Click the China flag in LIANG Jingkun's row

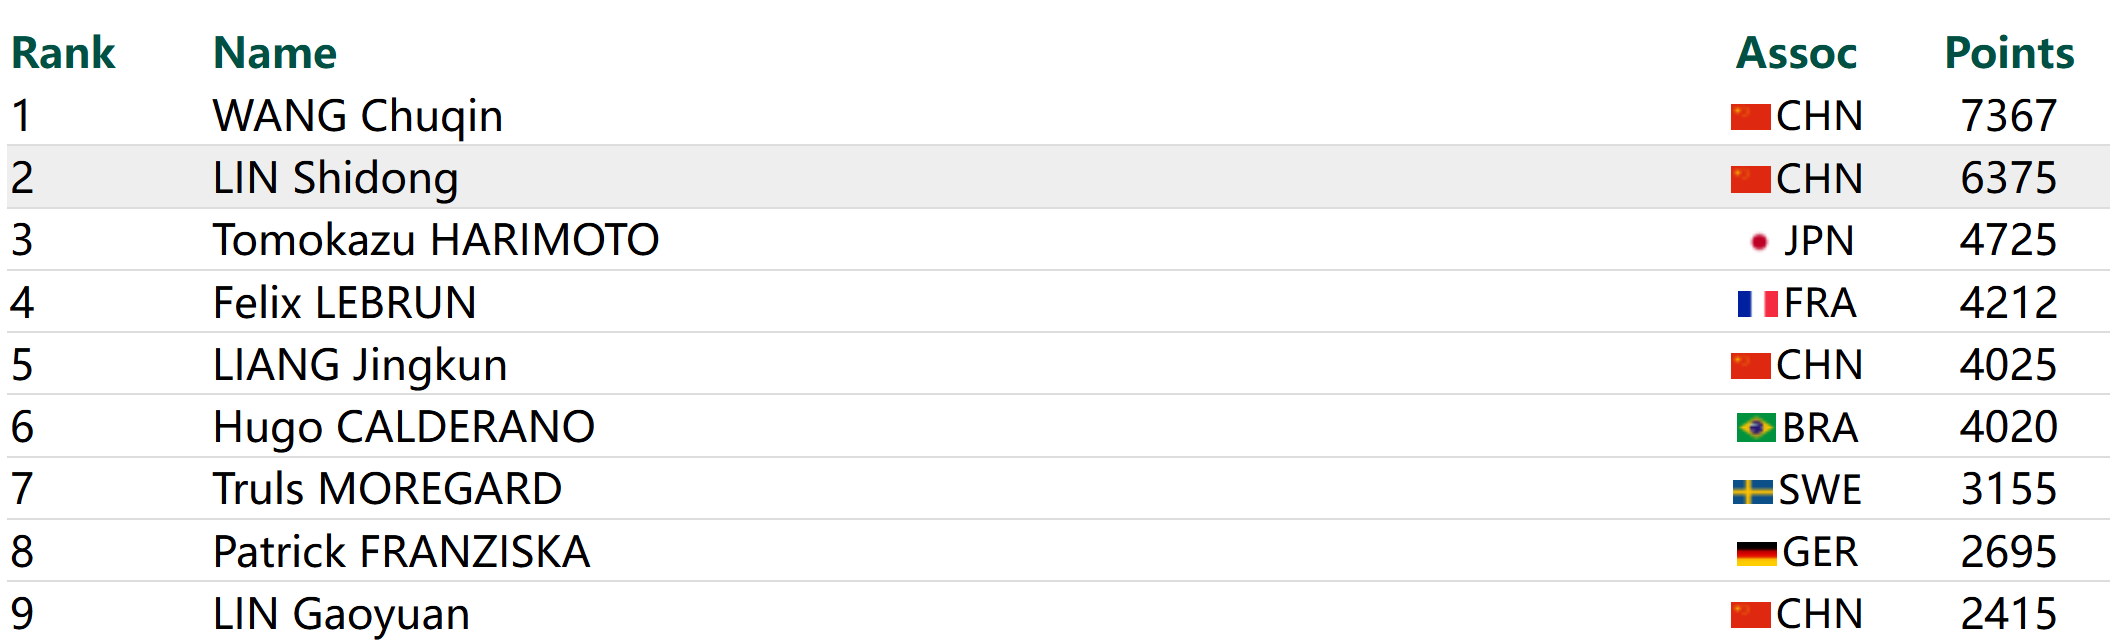[x=1750, y=366]
